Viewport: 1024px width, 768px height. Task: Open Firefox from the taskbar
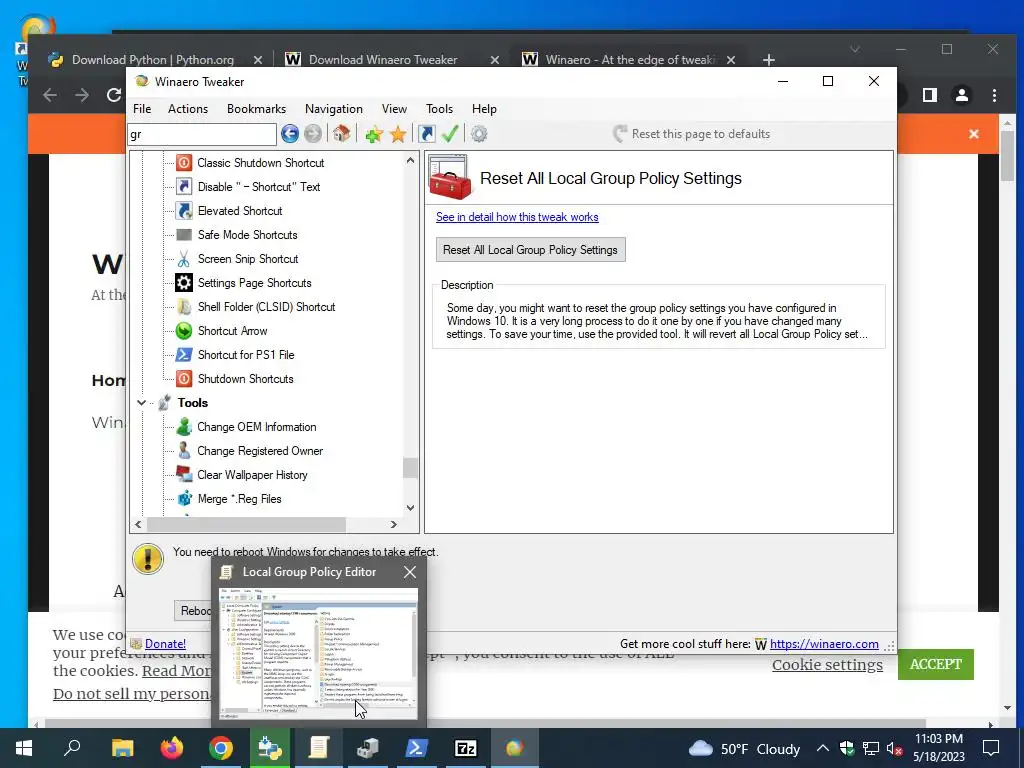pos(172,748)
